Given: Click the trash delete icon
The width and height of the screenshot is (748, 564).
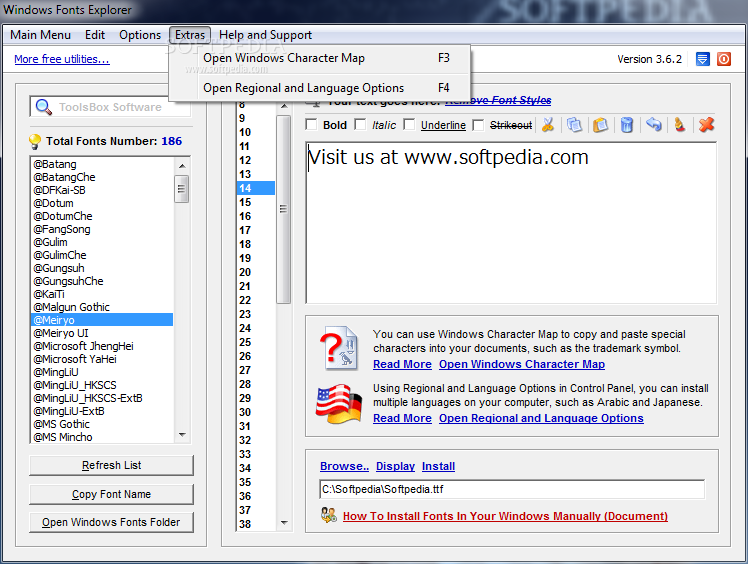Looking at the screenshot, I should point(627,125).
